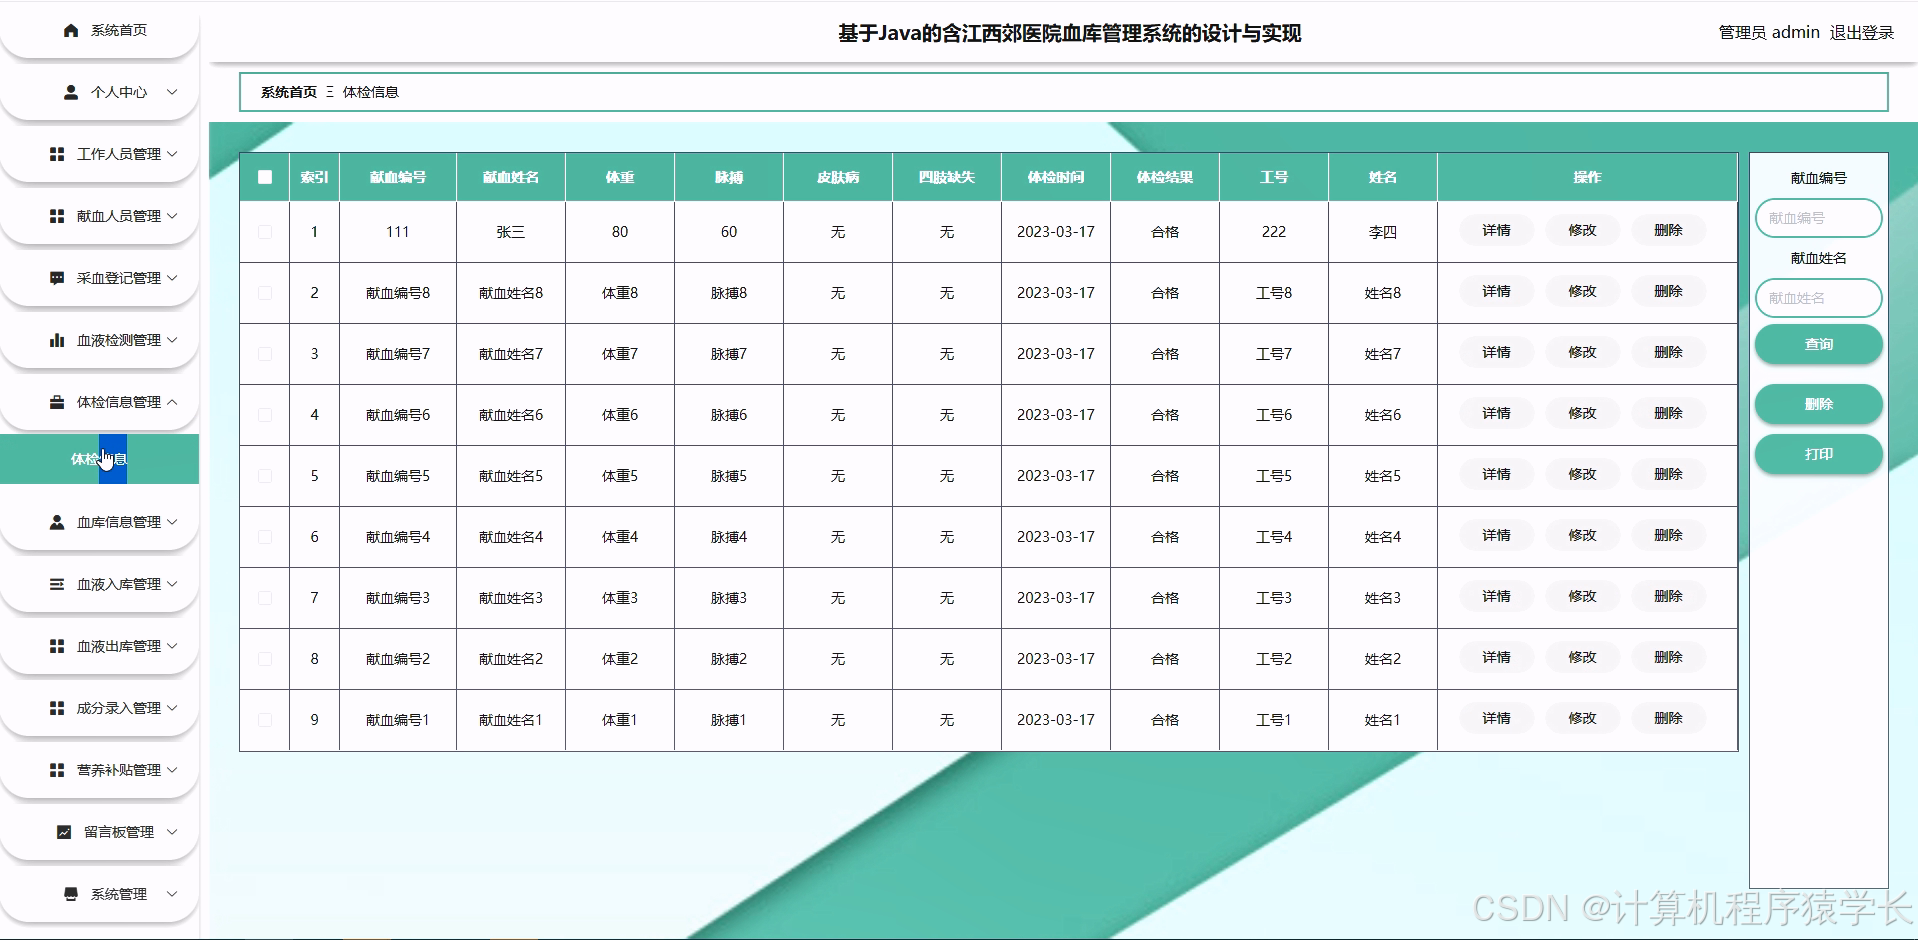Click 退出登录 to log out

(x=1862, y=33)
